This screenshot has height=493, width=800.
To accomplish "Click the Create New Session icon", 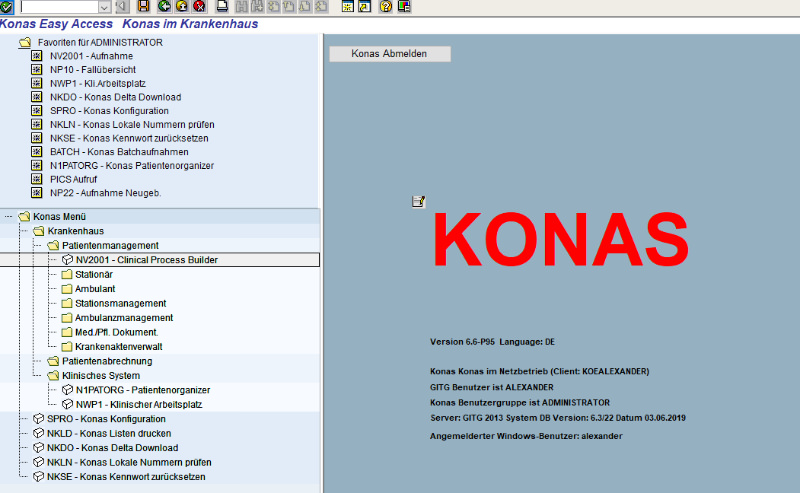I will 347,6.
